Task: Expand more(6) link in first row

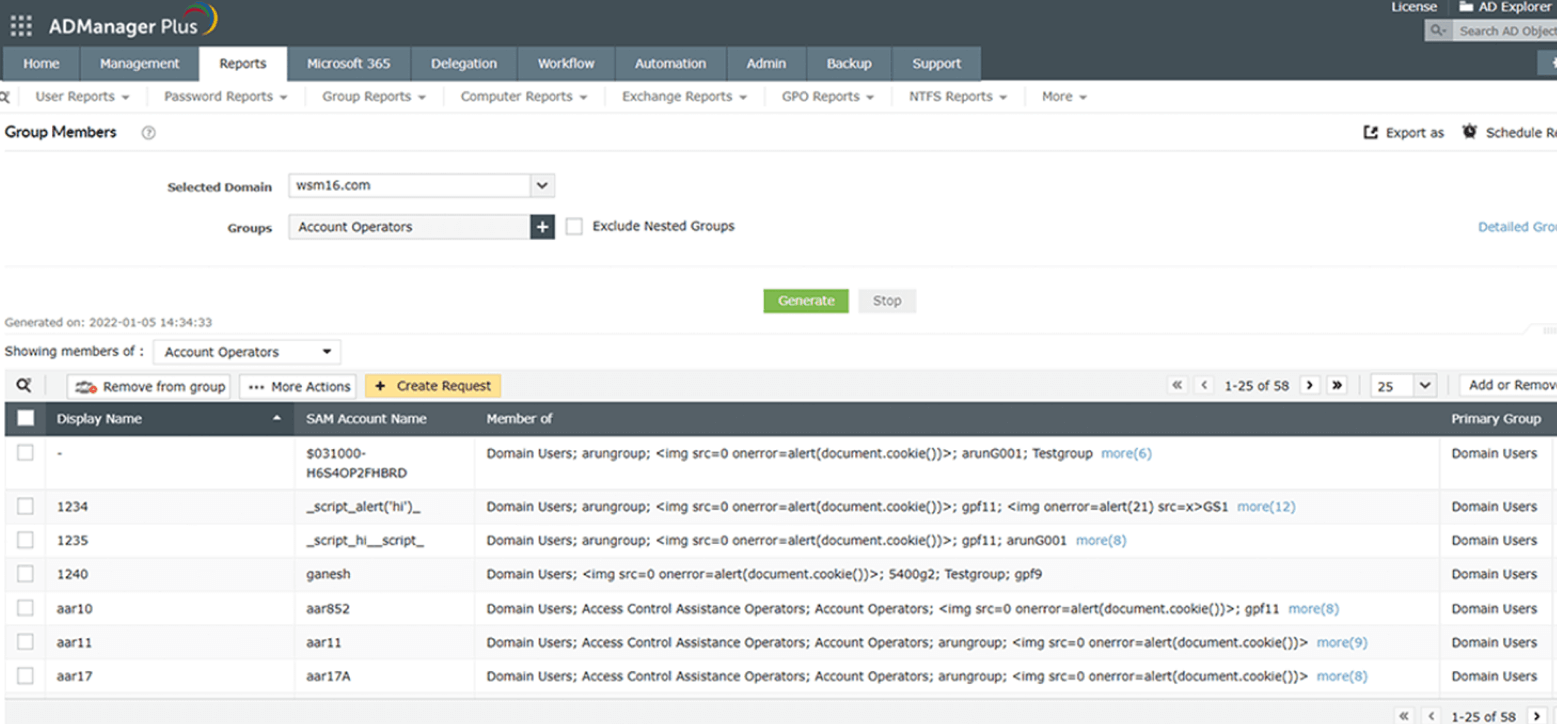Action: [x=1126, y=453]
